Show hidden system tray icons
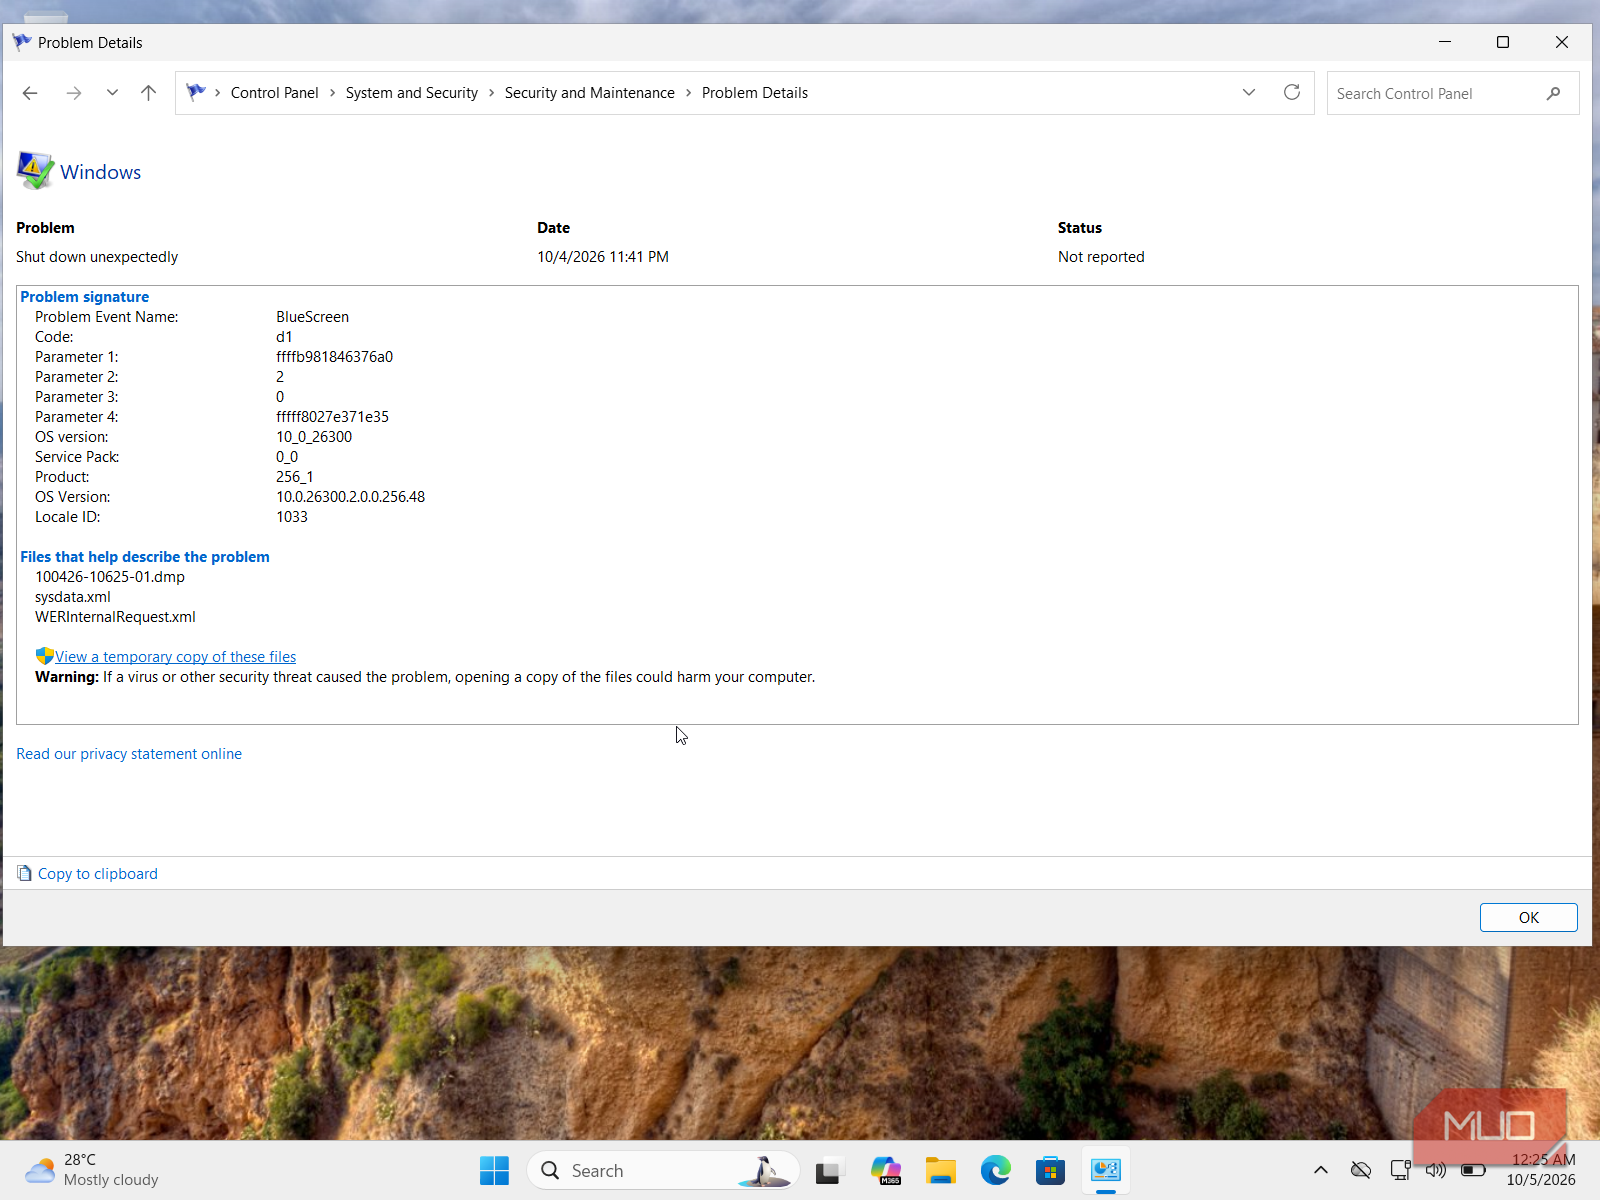Image resolution: width=1600 pixels, height=1200 pixels. (x=1321, y=1170)
